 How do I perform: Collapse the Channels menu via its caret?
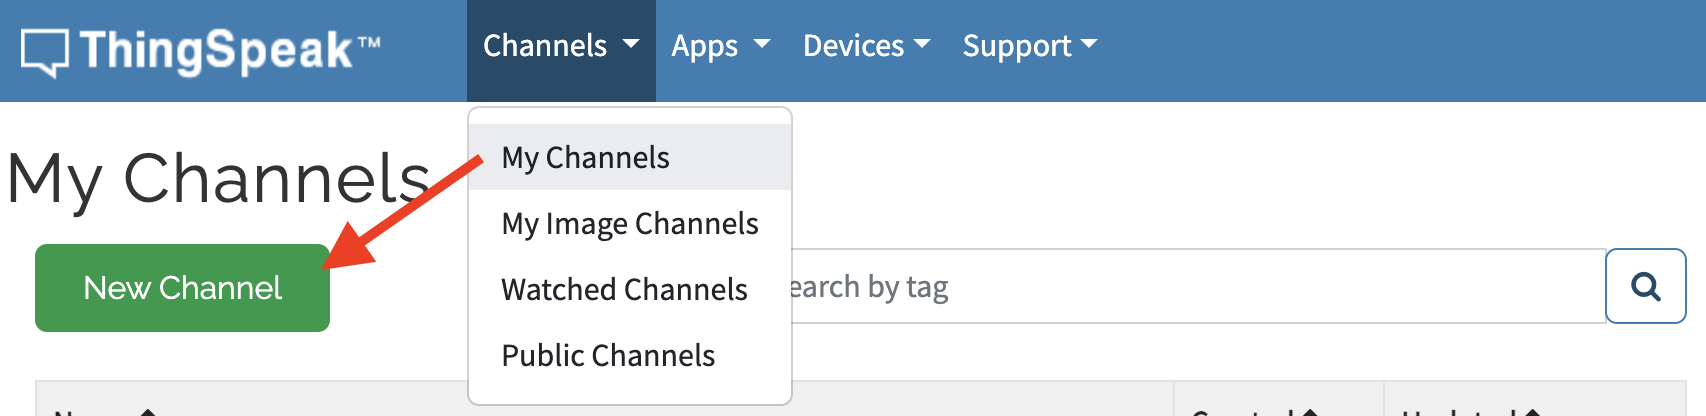631,44
